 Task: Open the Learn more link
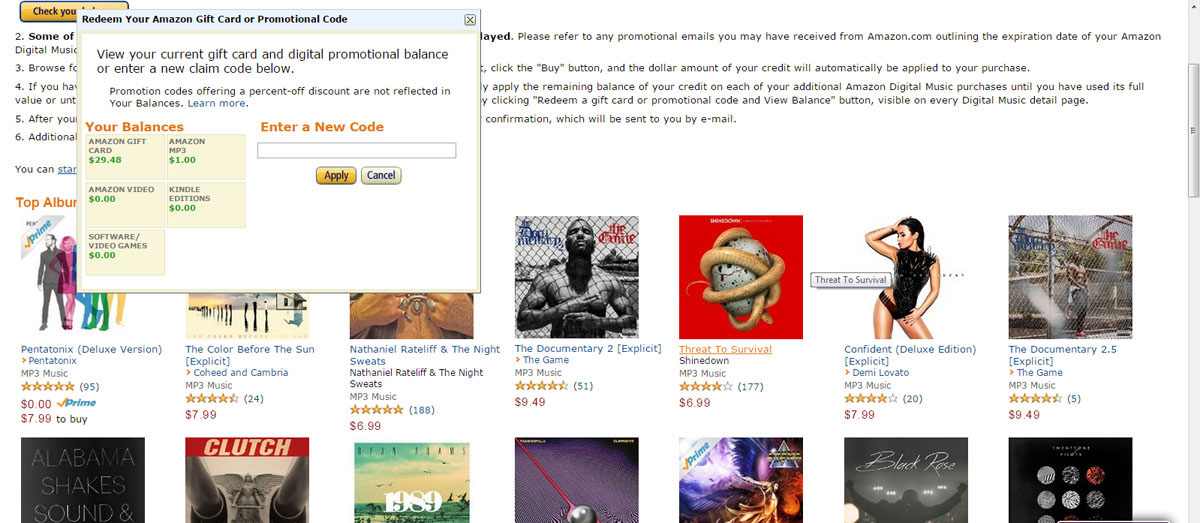pyautogui.click(x=216, y=103)
